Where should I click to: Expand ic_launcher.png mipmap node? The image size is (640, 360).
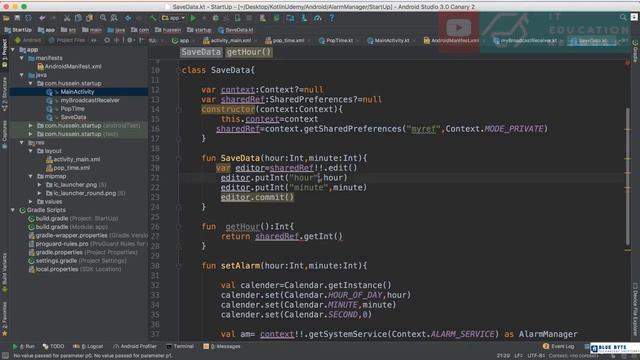click(x=39, y=184)
